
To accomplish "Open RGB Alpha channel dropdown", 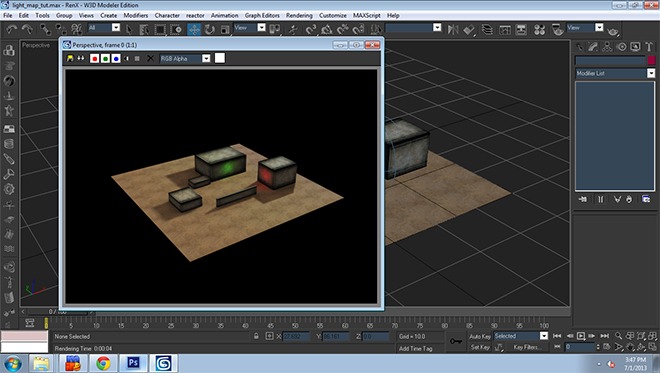I will pyautogui.click(x=185, y=59).
